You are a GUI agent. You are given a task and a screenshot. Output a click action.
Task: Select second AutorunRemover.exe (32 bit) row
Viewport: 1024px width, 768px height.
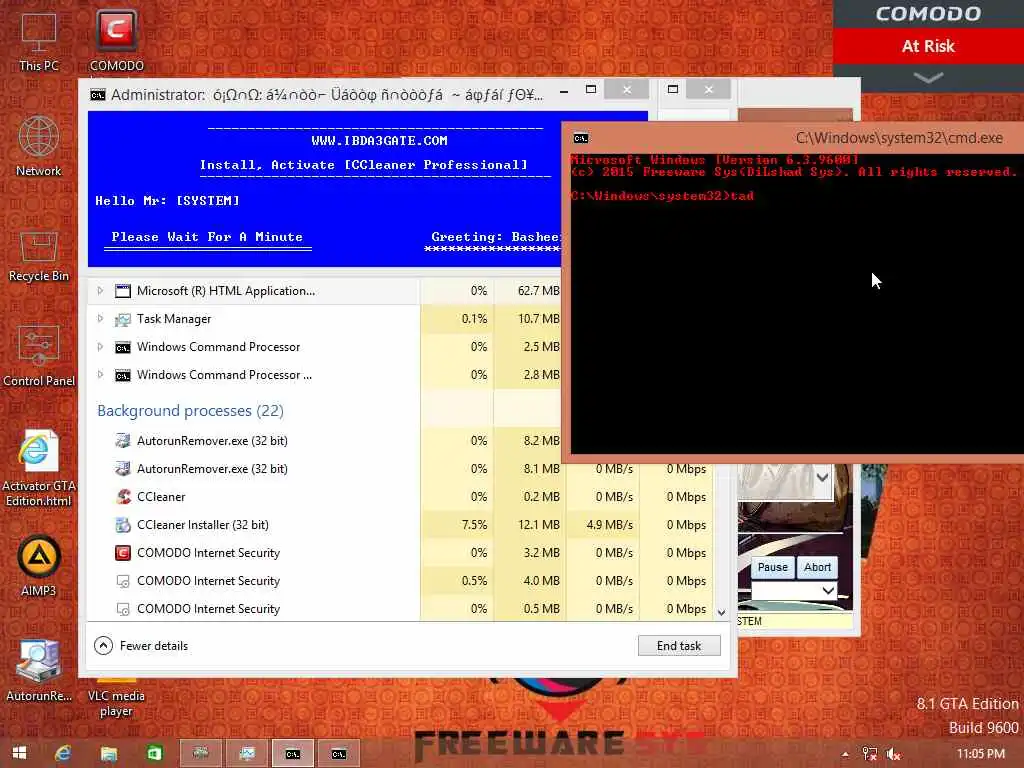tap(401, 469)
